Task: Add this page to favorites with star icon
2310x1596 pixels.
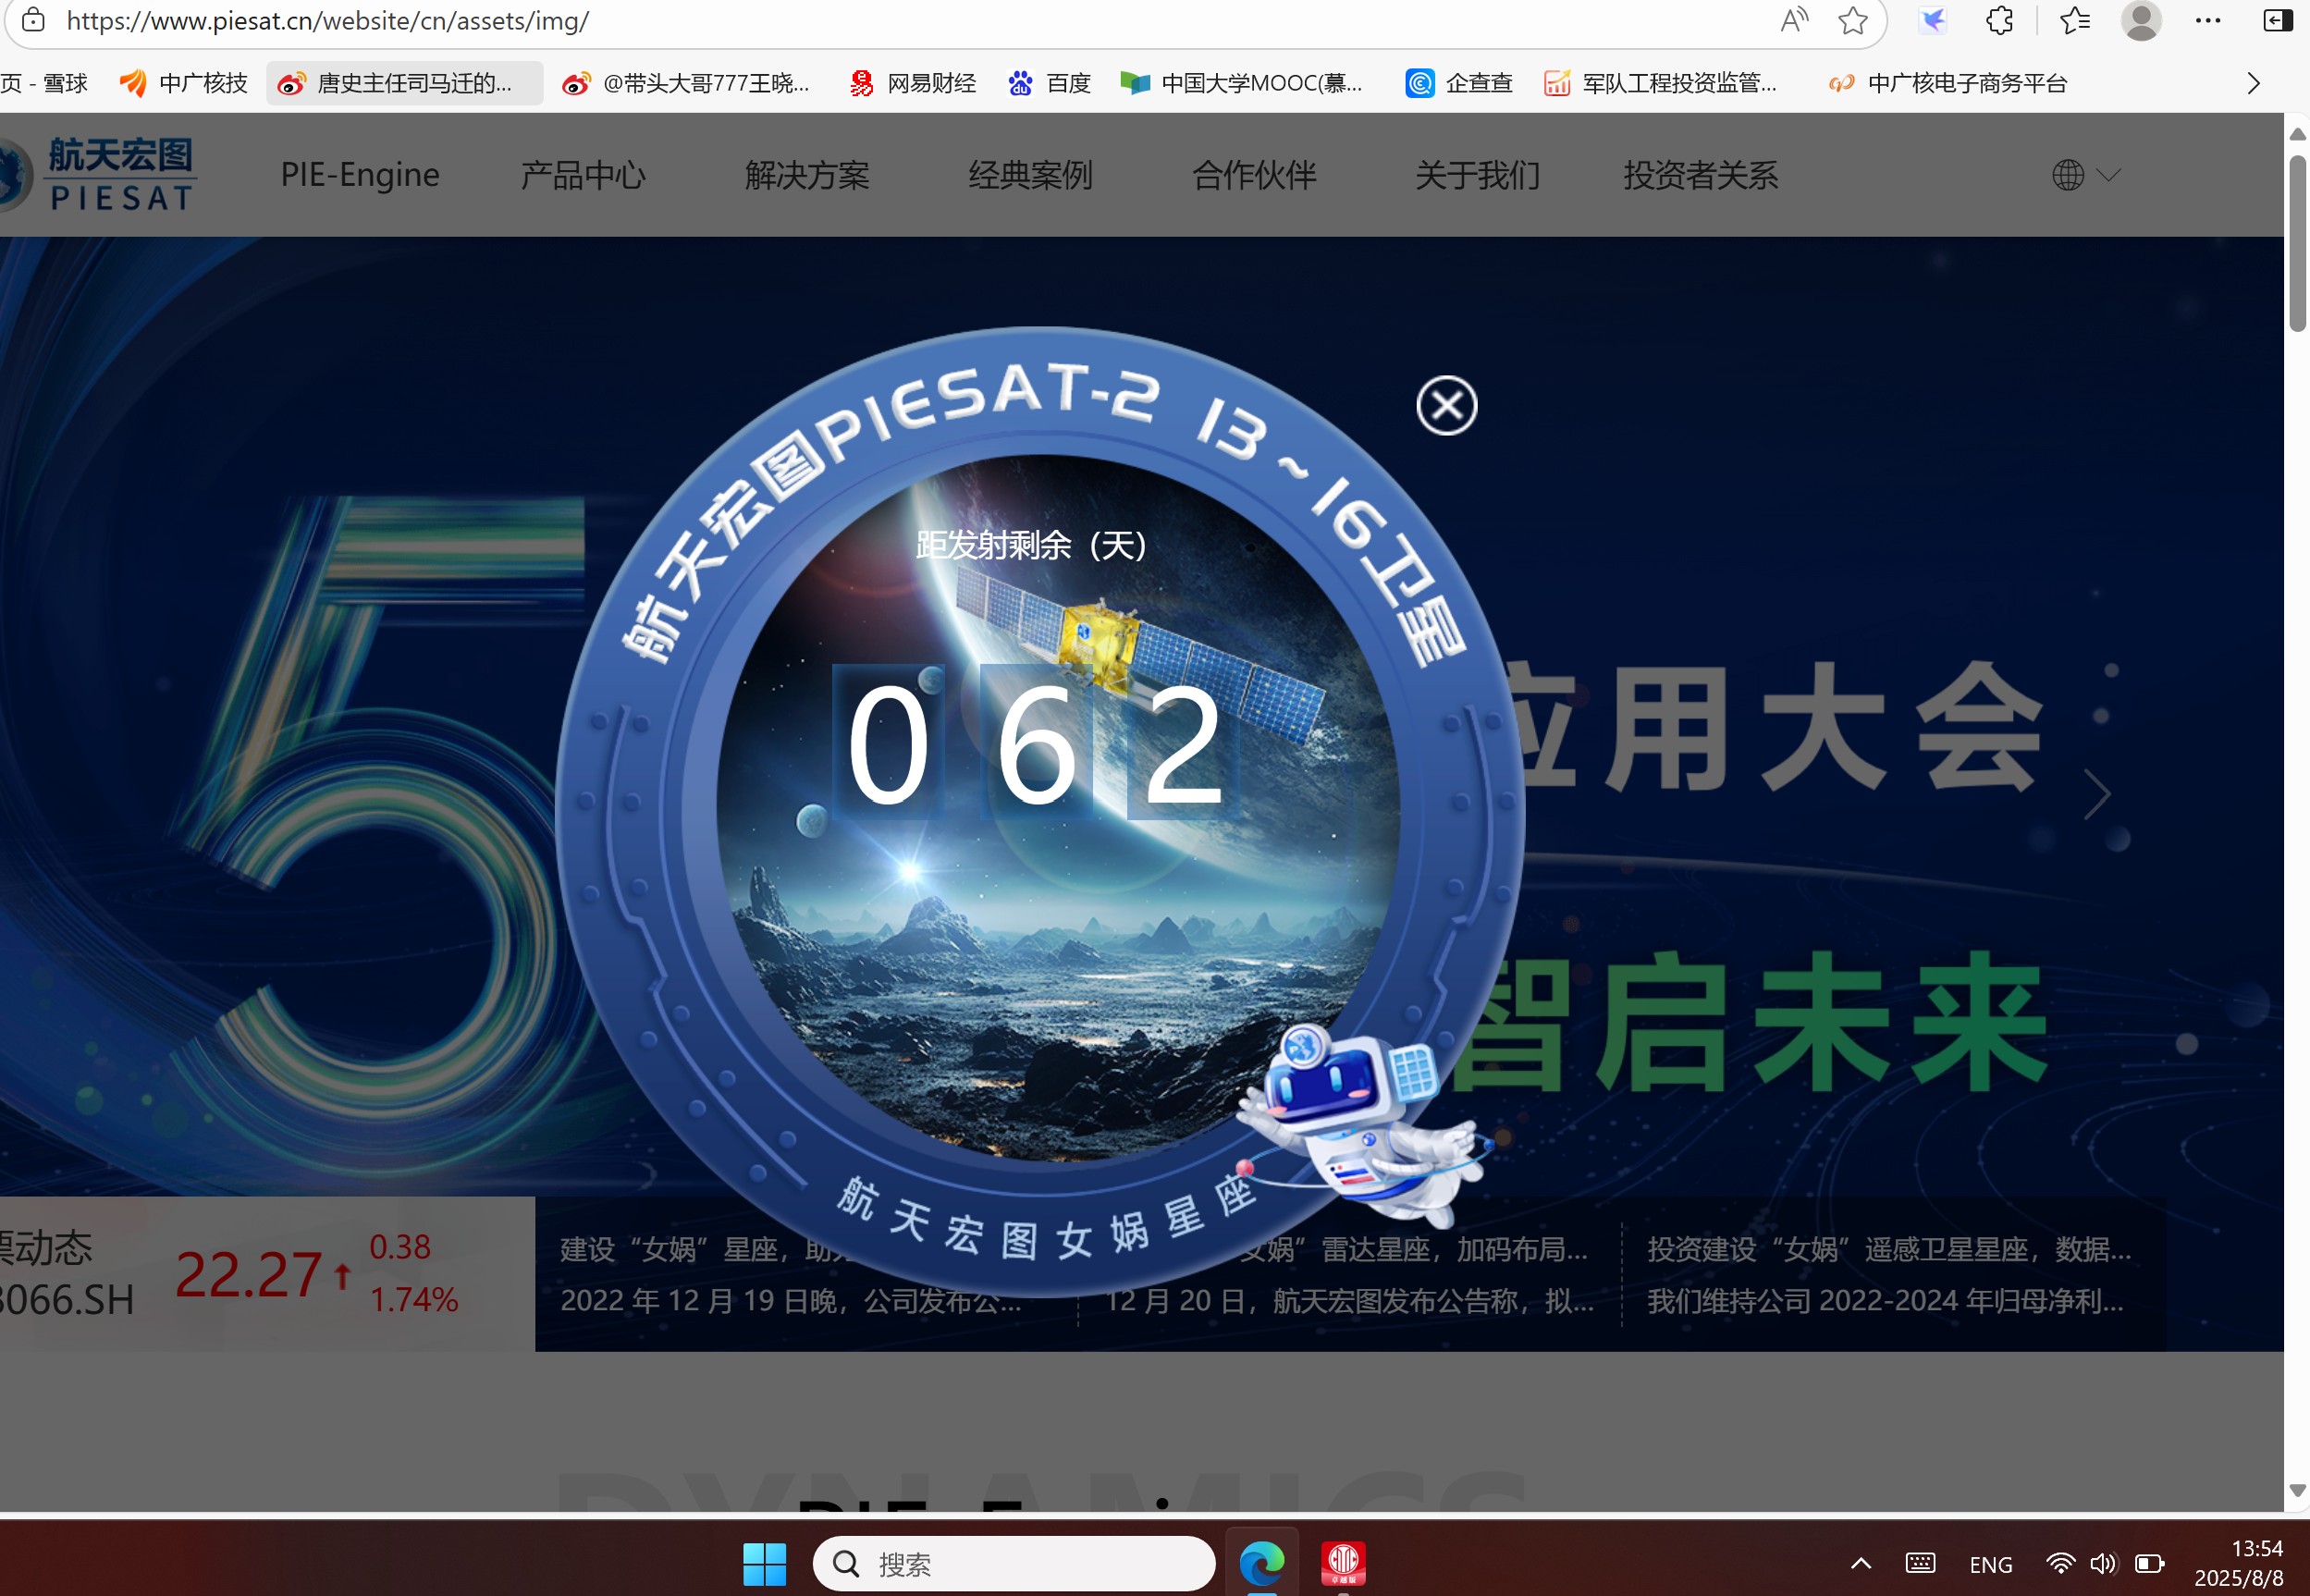Action: coord(1852,20)
